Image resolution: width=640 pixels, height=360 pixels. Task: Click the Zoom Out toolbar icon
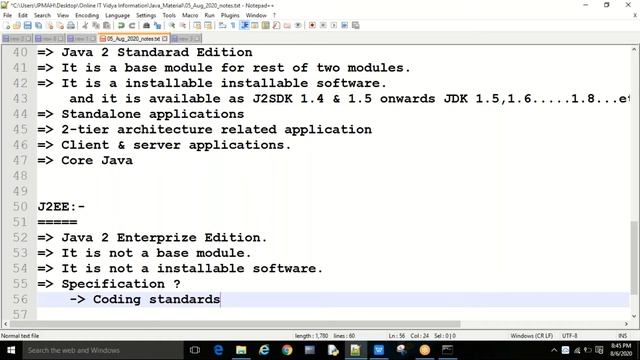pos(182,25)
